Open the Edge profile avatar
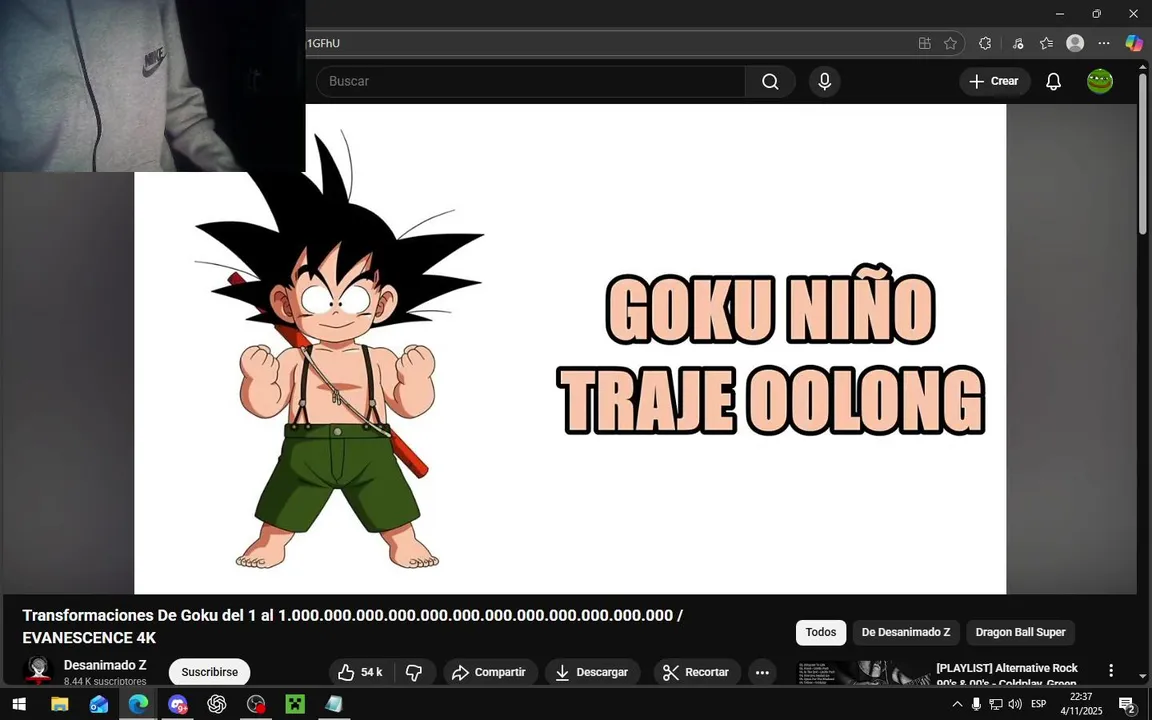The height and width of the screenshot is (720, 1152). tap(1075, 43)
